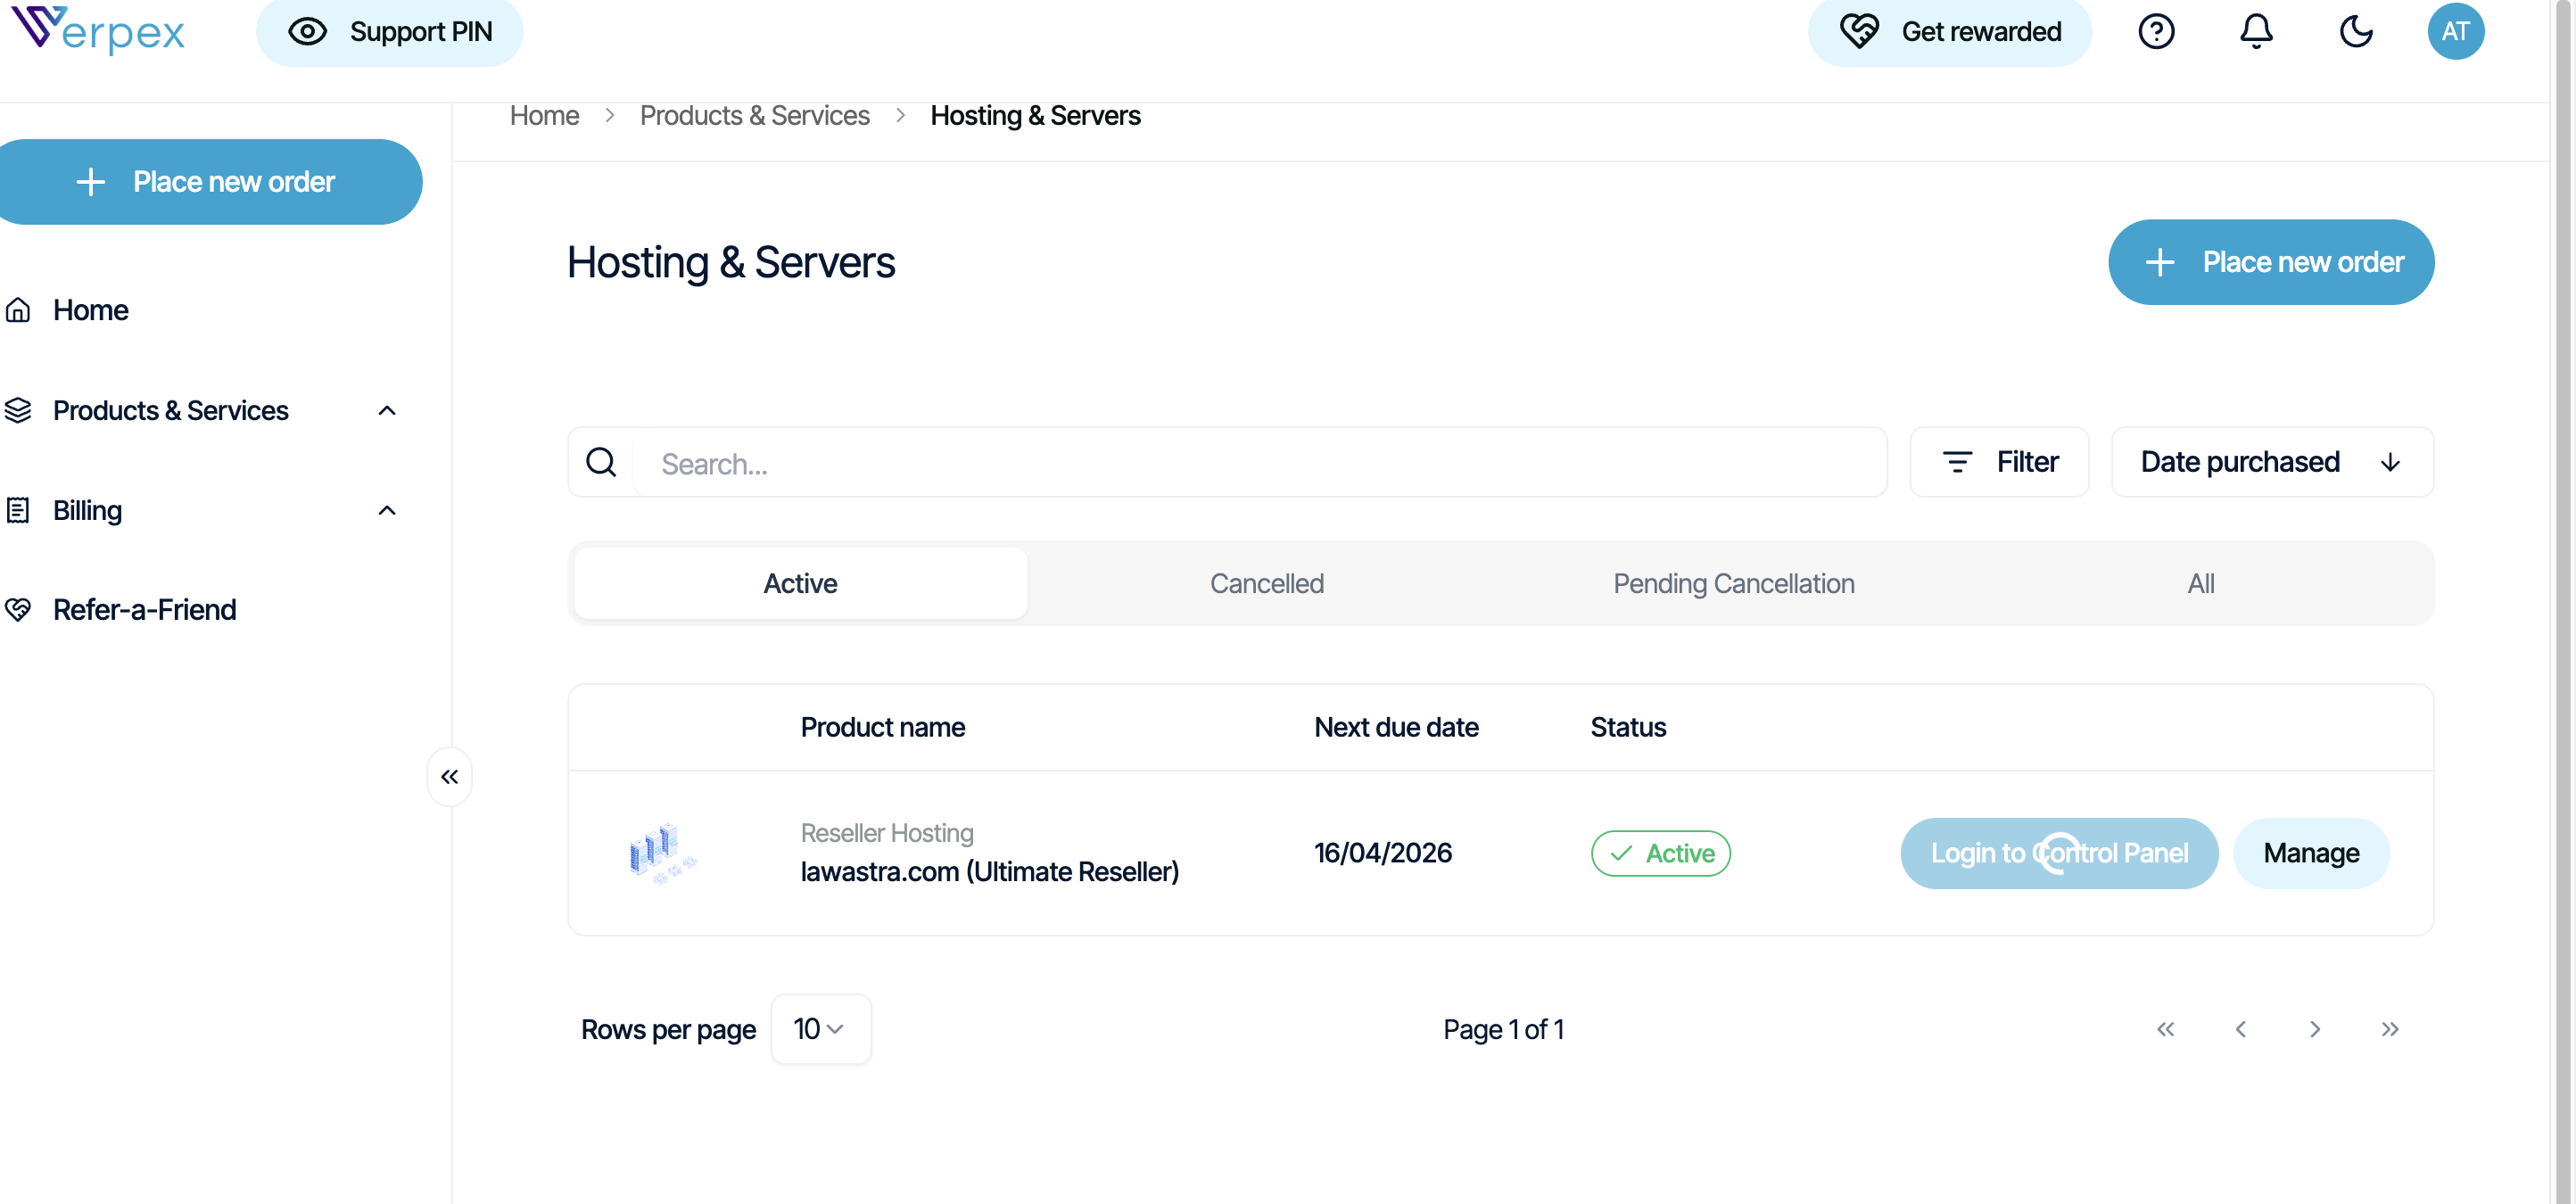Go to the last page arrow
2576x1204 pixels.
tap(2389, 1029)
